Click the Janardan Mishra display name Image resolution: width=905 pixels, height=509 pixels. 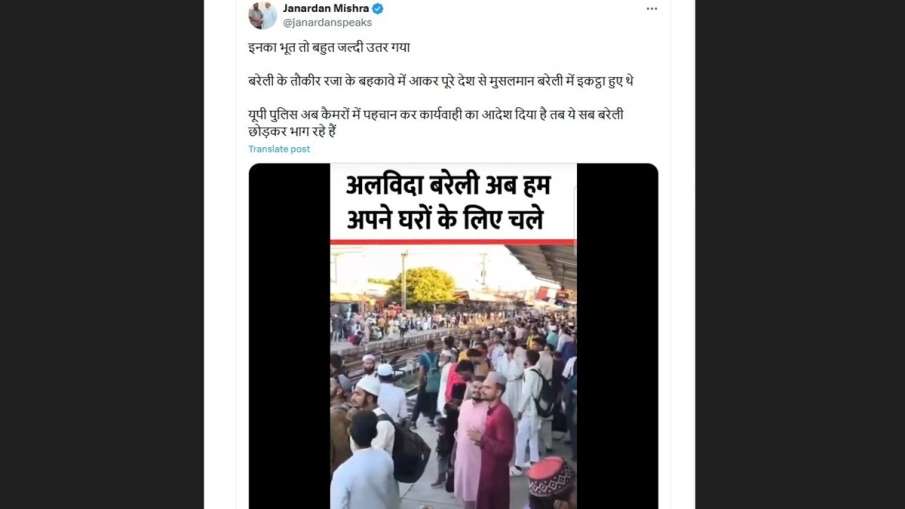[x=326, y=9]
